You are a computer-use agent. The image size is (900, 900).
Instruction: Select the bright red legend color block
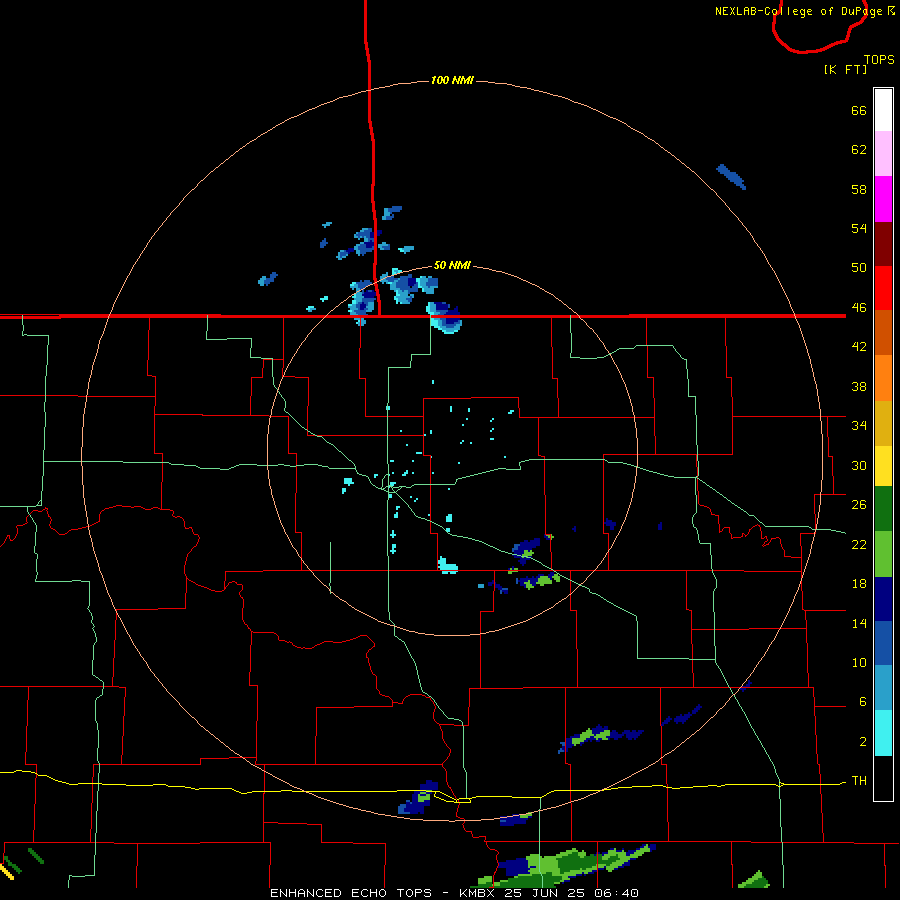point(883,288)
